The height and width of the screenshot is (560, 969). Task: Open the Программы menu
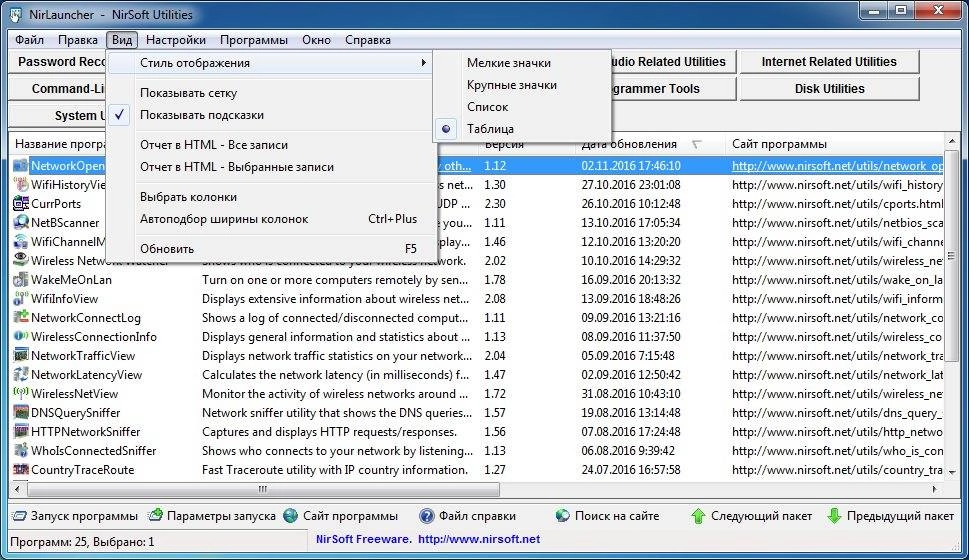(x=254, y=40)
